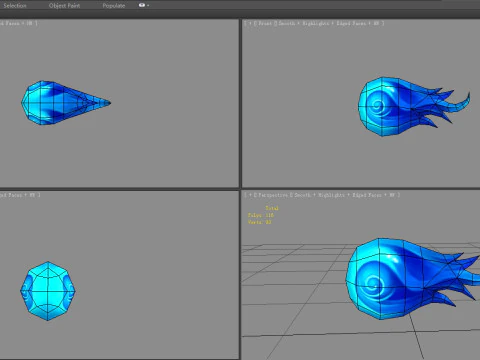Viewport: 480px width, 360px height.
Task: Switch to the Populate ribbon tab
Action: pyautogui.click(x=114, y=6)
